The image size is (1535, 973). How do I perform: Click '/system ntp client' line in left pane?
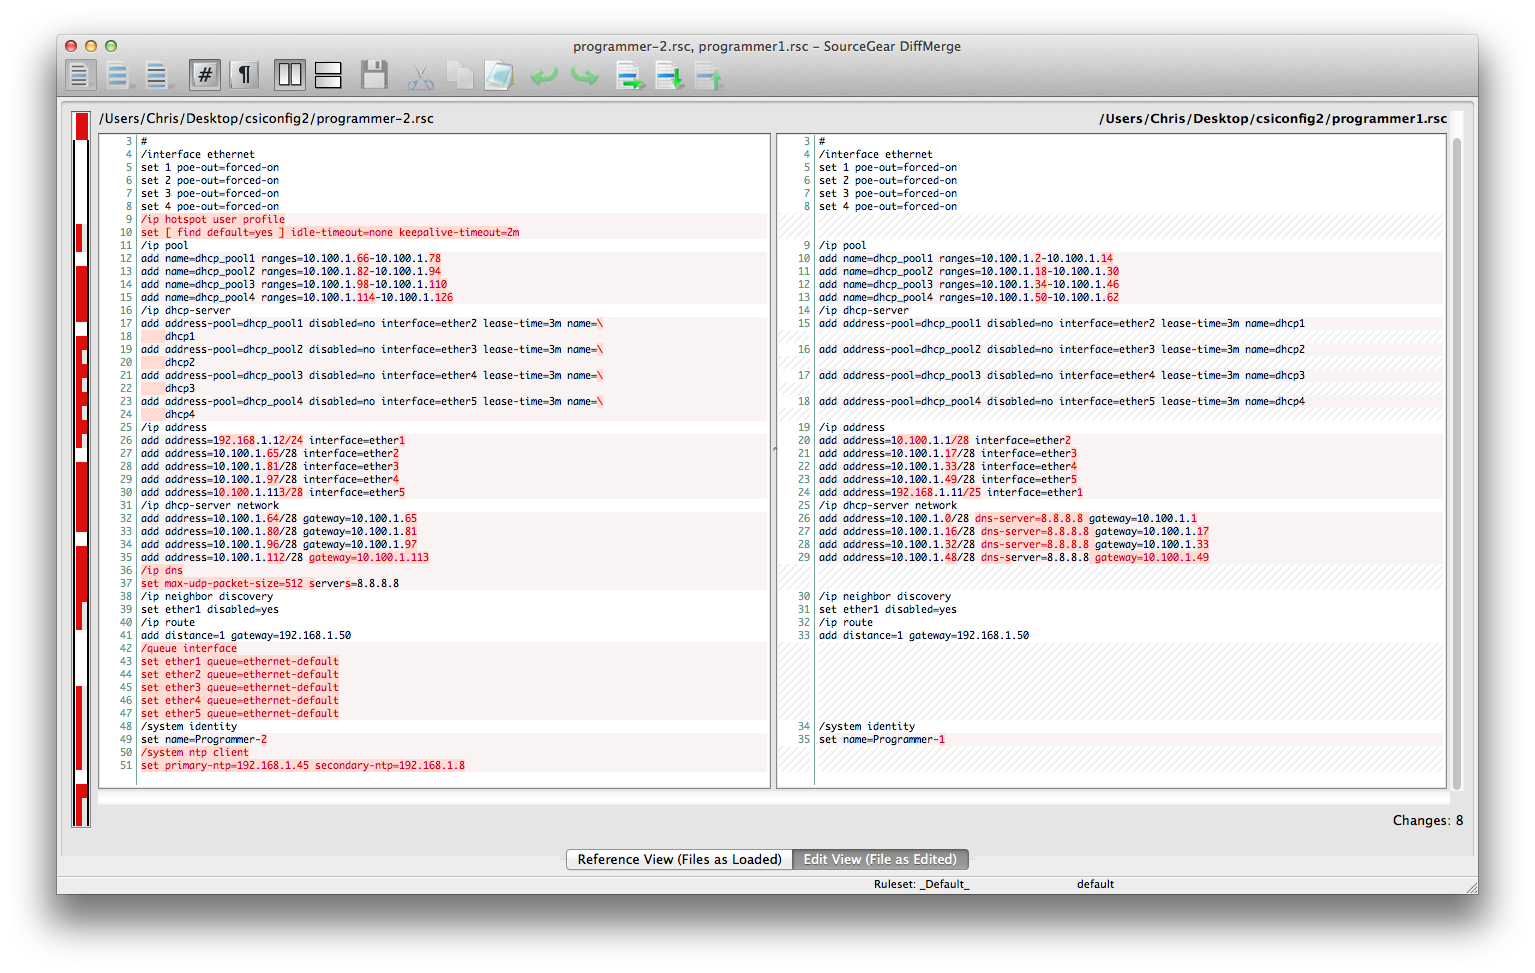coord(195,752)
